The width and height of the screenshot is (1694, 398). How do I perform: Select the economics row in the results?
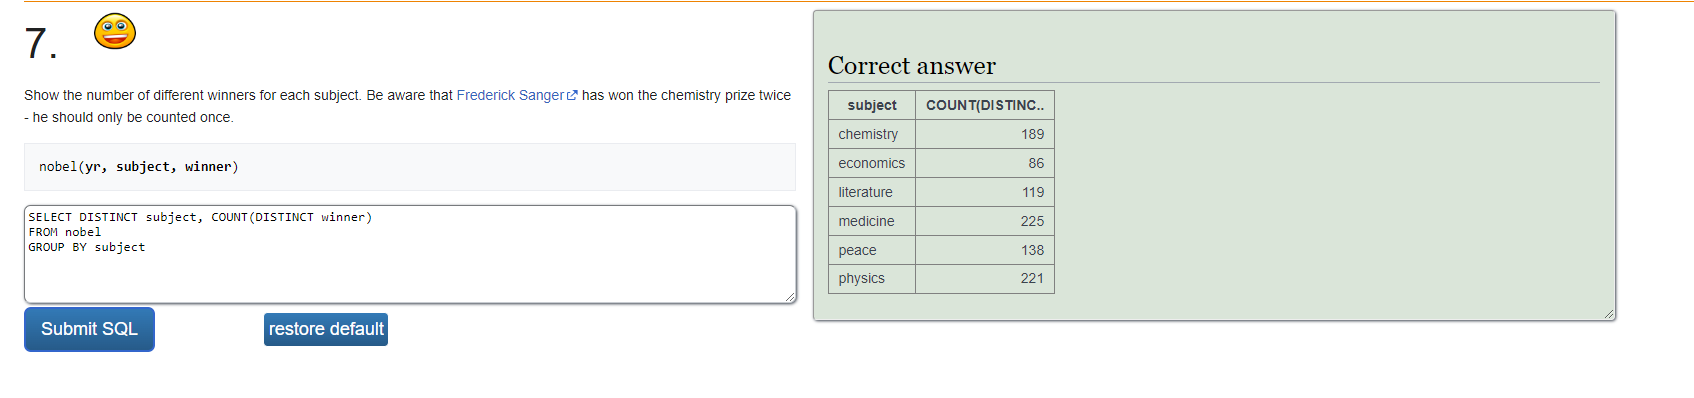[941, 163]
